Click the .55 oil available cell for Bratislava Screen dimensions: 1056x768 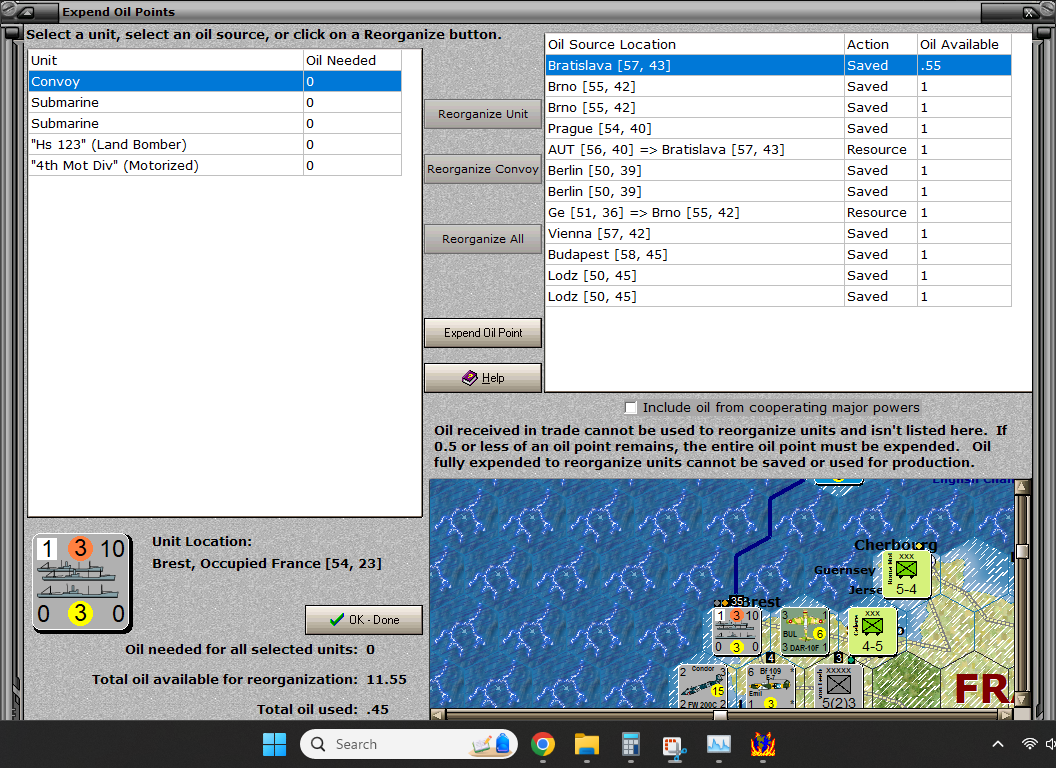tap(964, 65)
